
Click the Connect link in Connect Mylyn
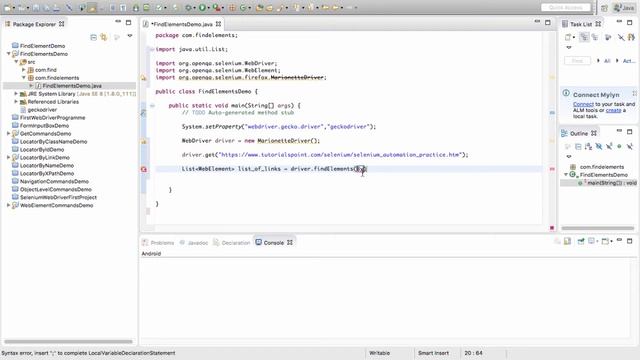click(583, 104)
